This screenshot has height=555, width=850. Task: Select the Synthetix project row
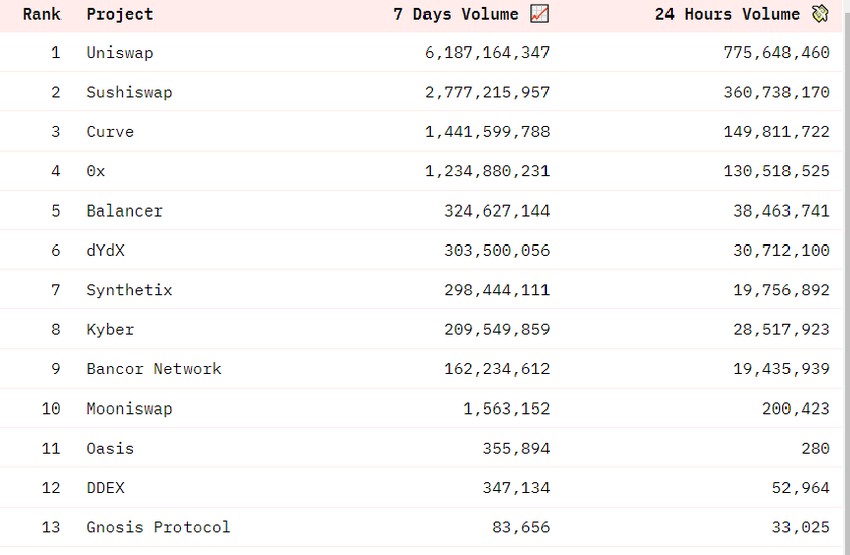pyautogui.click(x=129, y=290)
